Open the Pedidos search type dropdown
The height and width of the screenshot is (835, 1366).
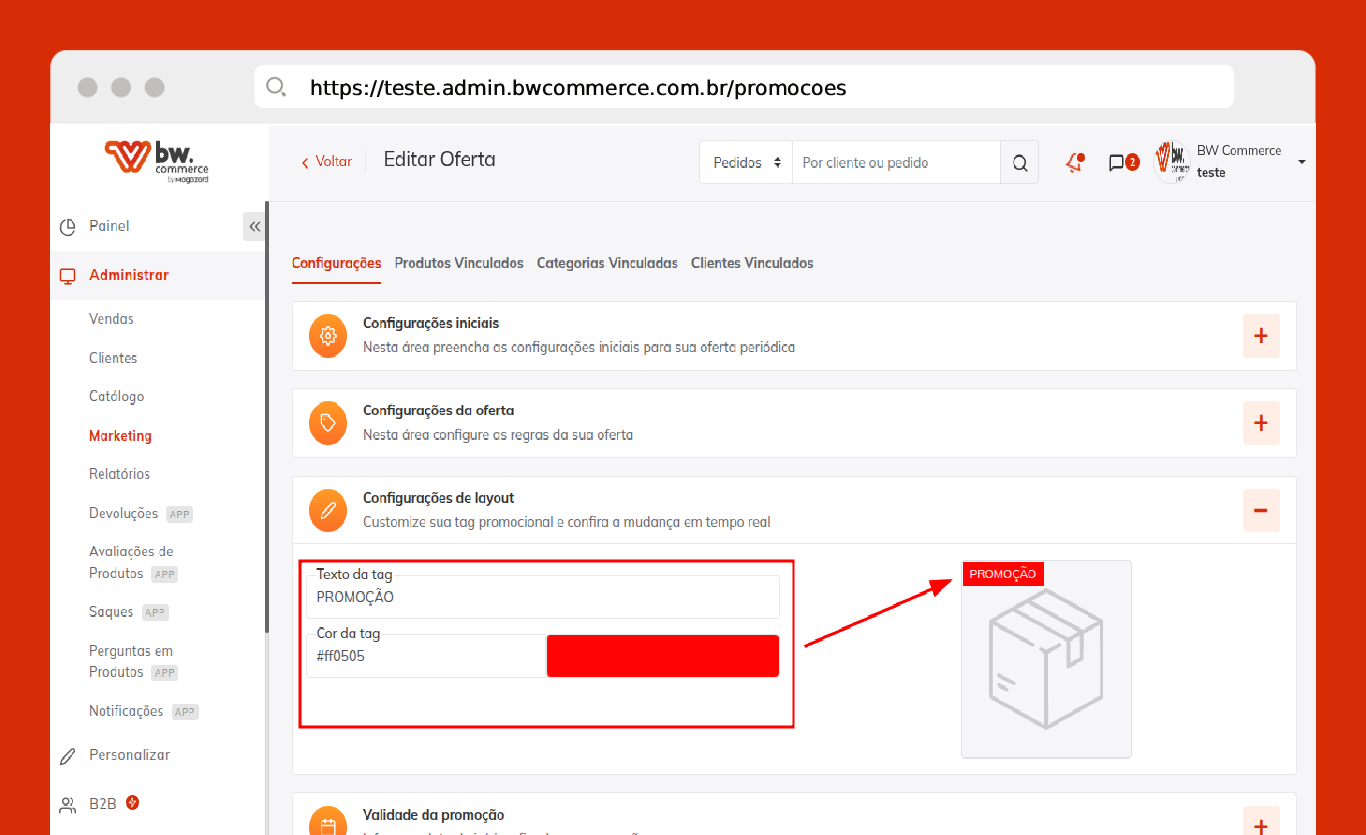coord(746,163)
